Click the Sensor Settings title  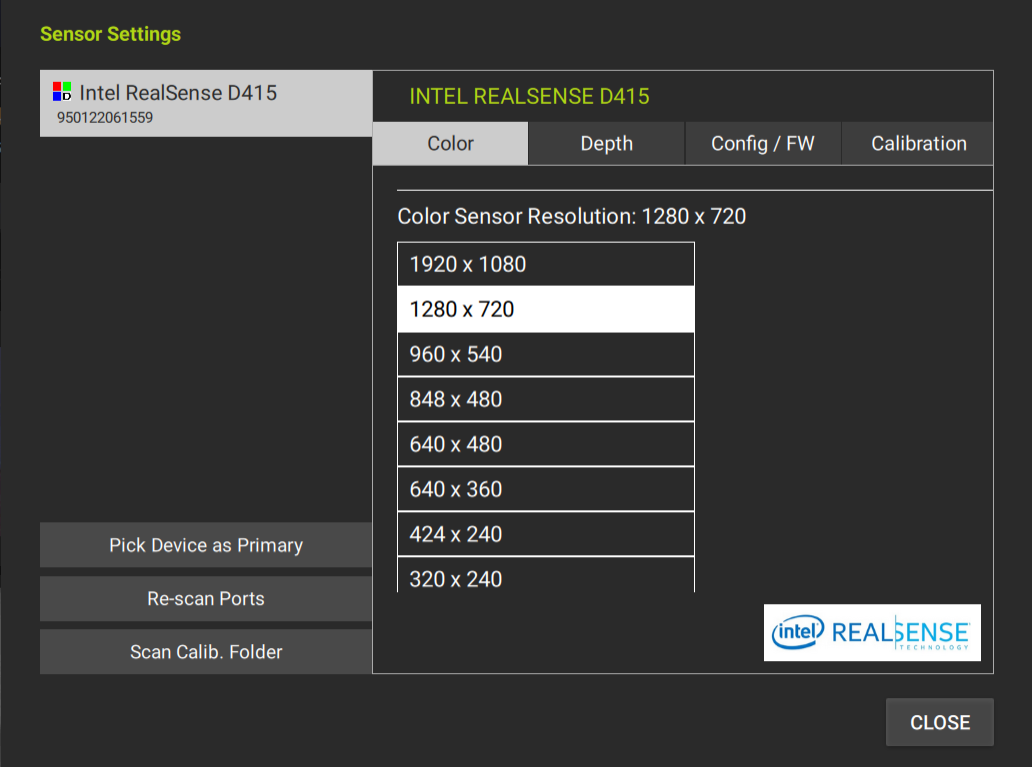(111, 34)
